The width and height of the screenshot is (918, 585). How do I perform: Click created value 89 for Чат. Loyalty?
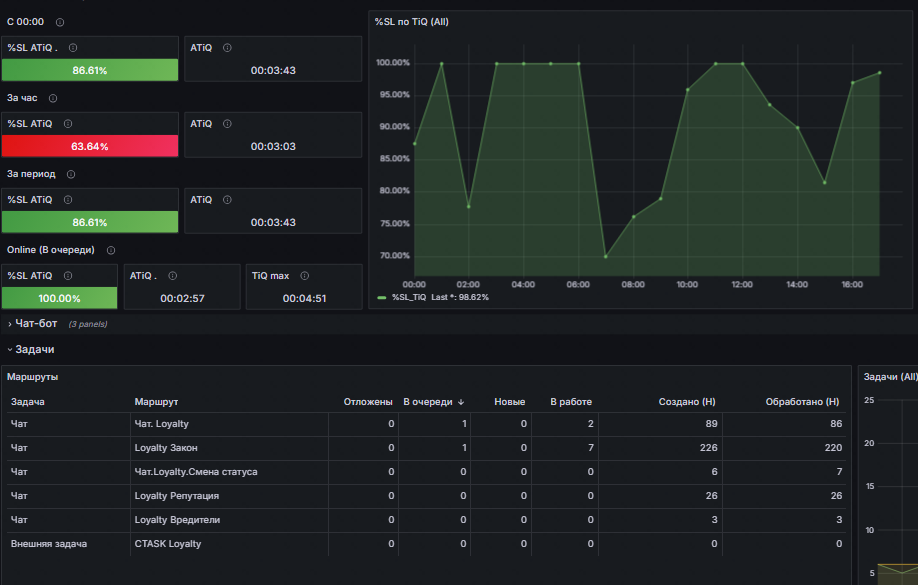[711, 424]
